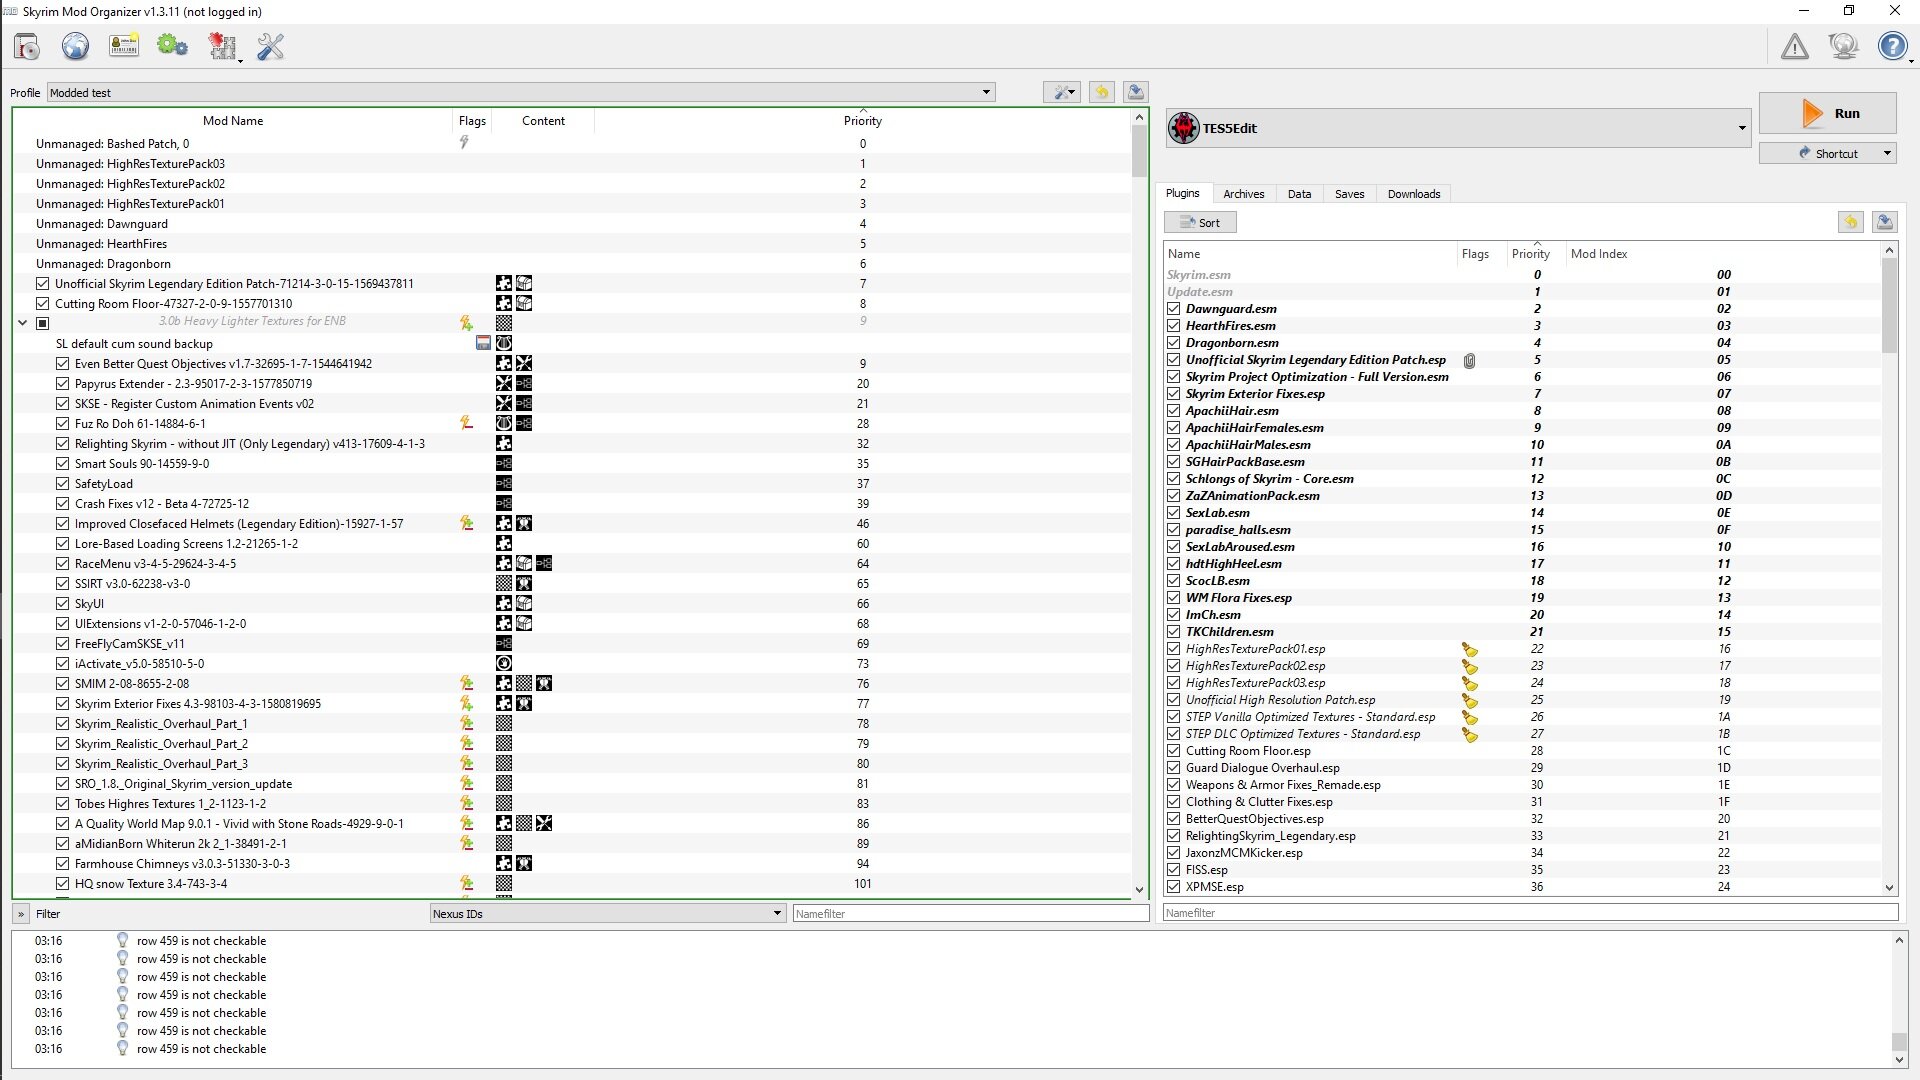
Task: Click content icon on iActivate row
Action: point(504,664)
